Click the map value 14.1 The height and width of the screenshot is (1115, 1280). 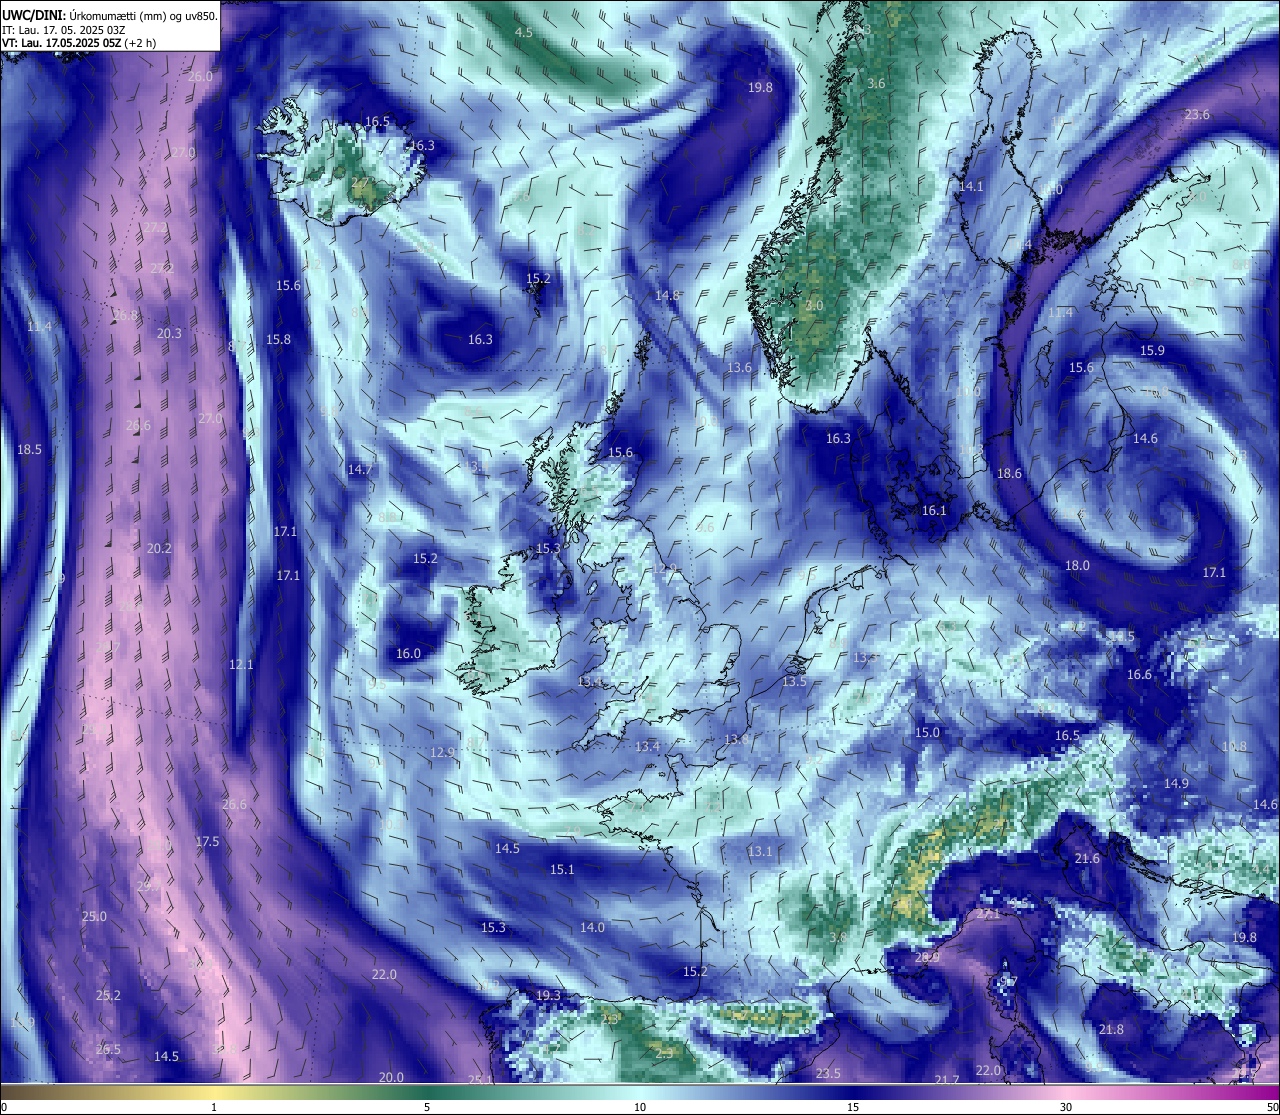(x=971, y=187)
